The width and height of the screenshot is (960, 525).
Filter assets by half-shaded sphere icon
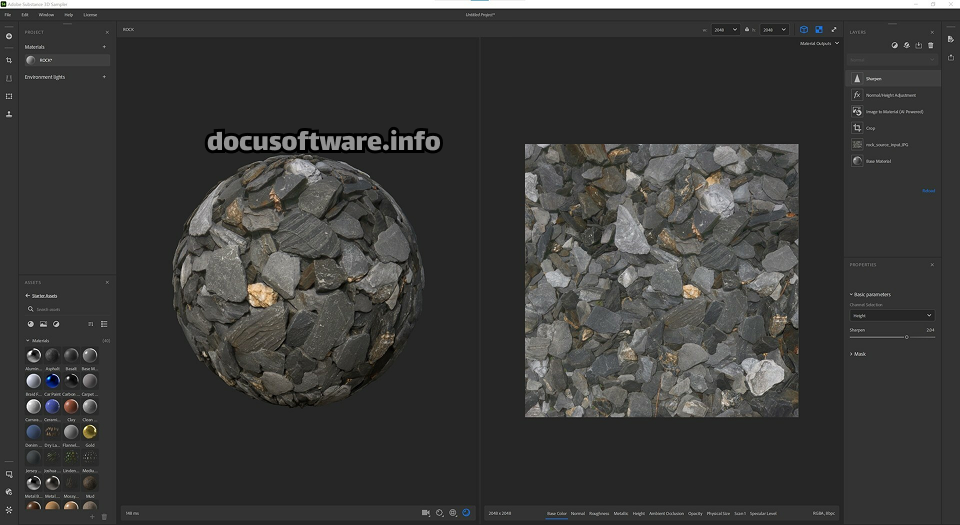tap(56, 324)
